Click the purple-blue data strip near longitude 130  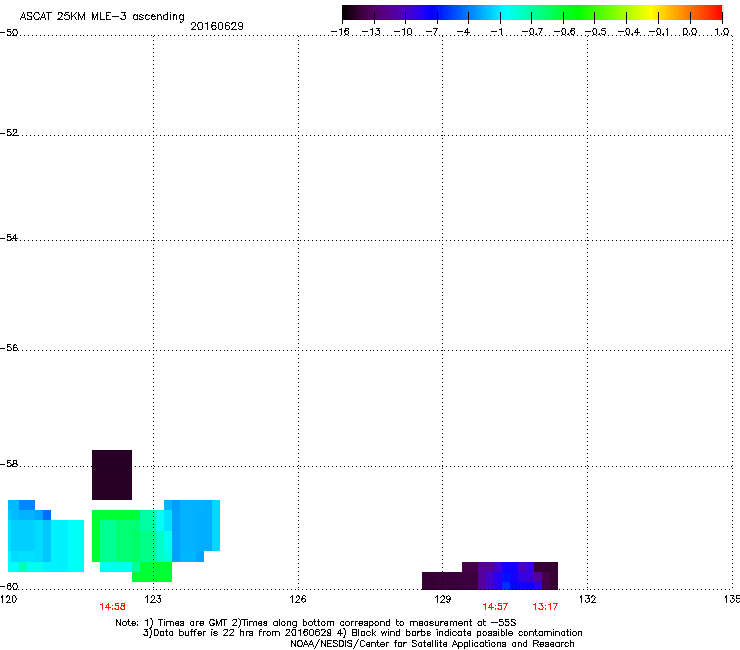point(490,576)
